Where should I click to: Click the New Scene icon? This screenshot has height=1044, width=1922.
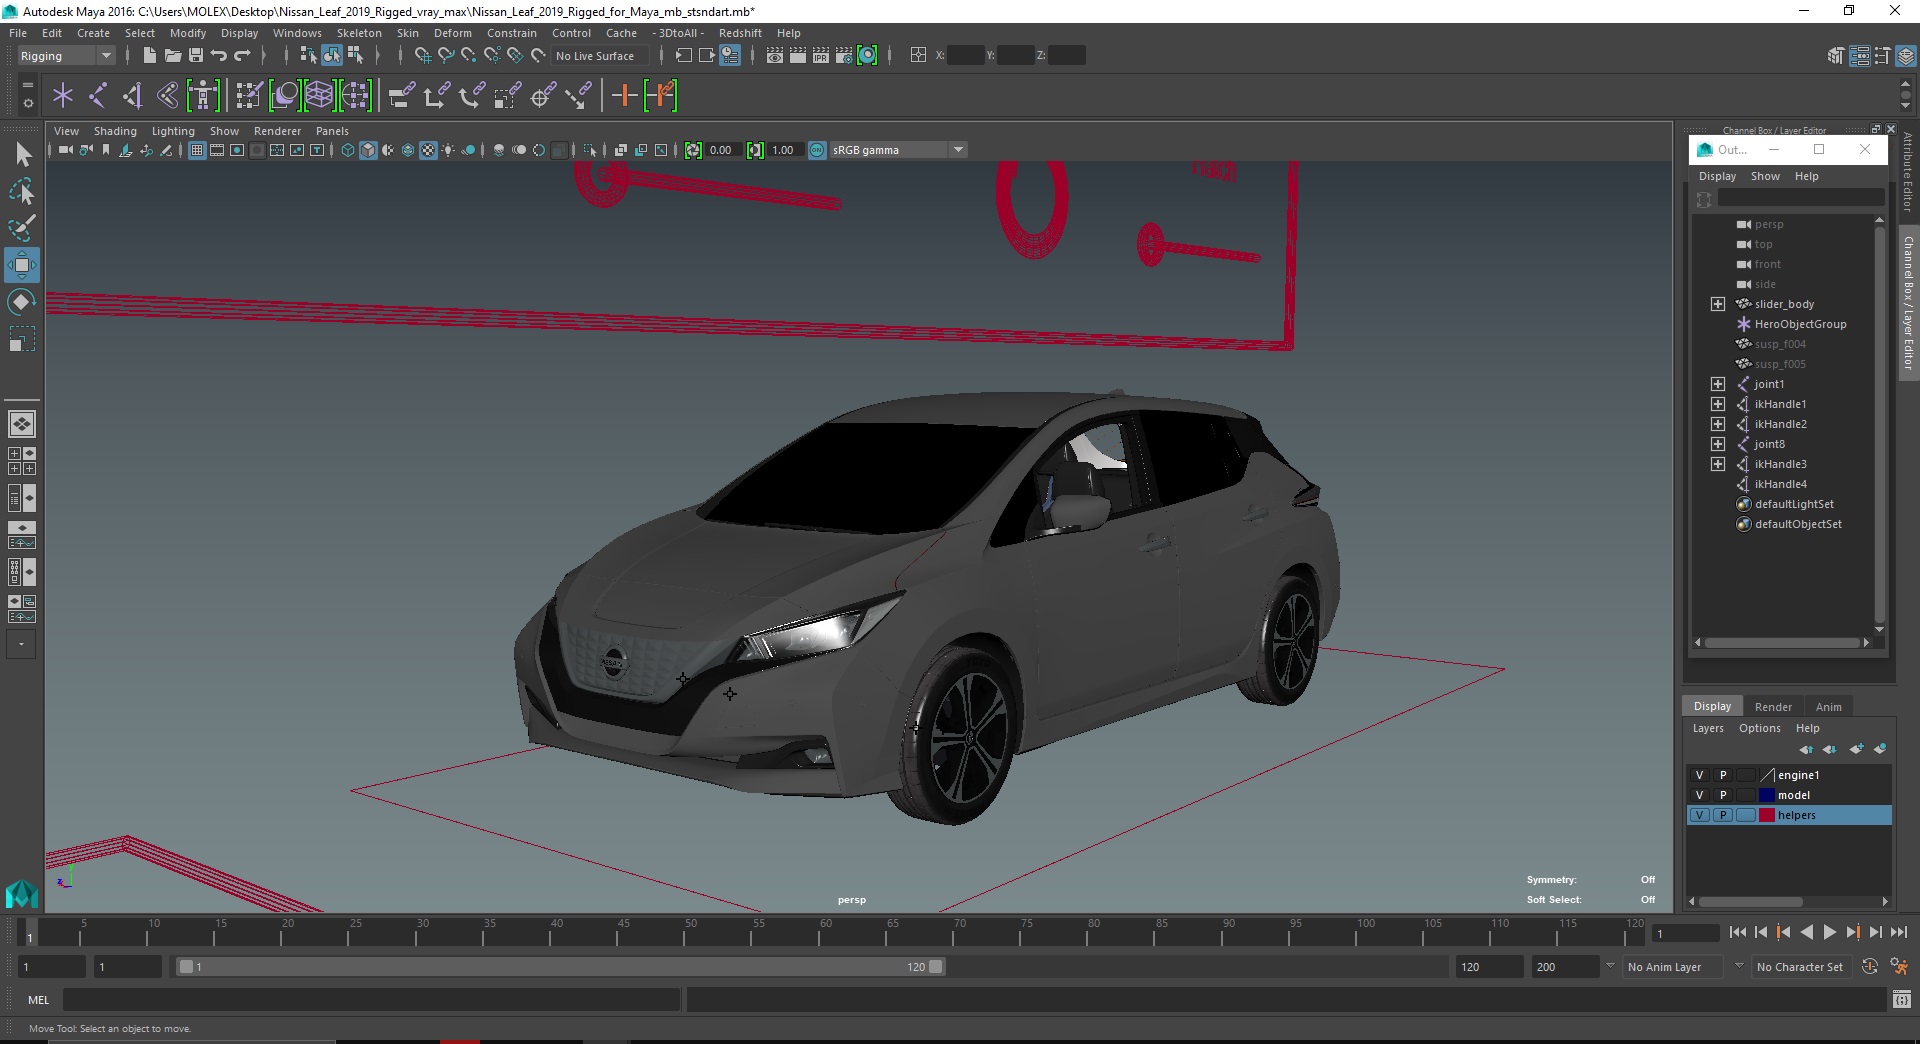[149, 56]
